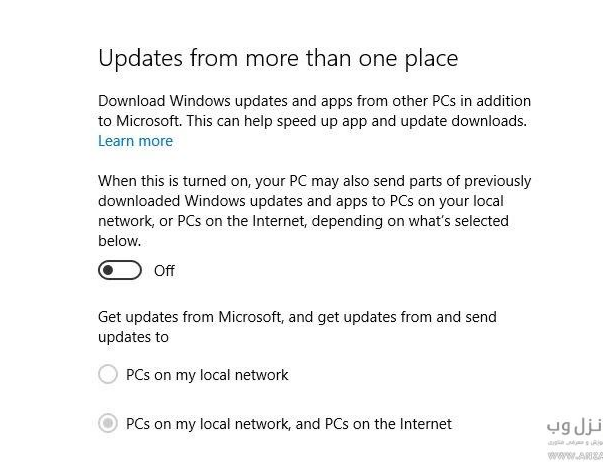This screenshot has width=603, height=462.
Task: Click the 'Updates from more than one place' heading
Action: point(278,58)
